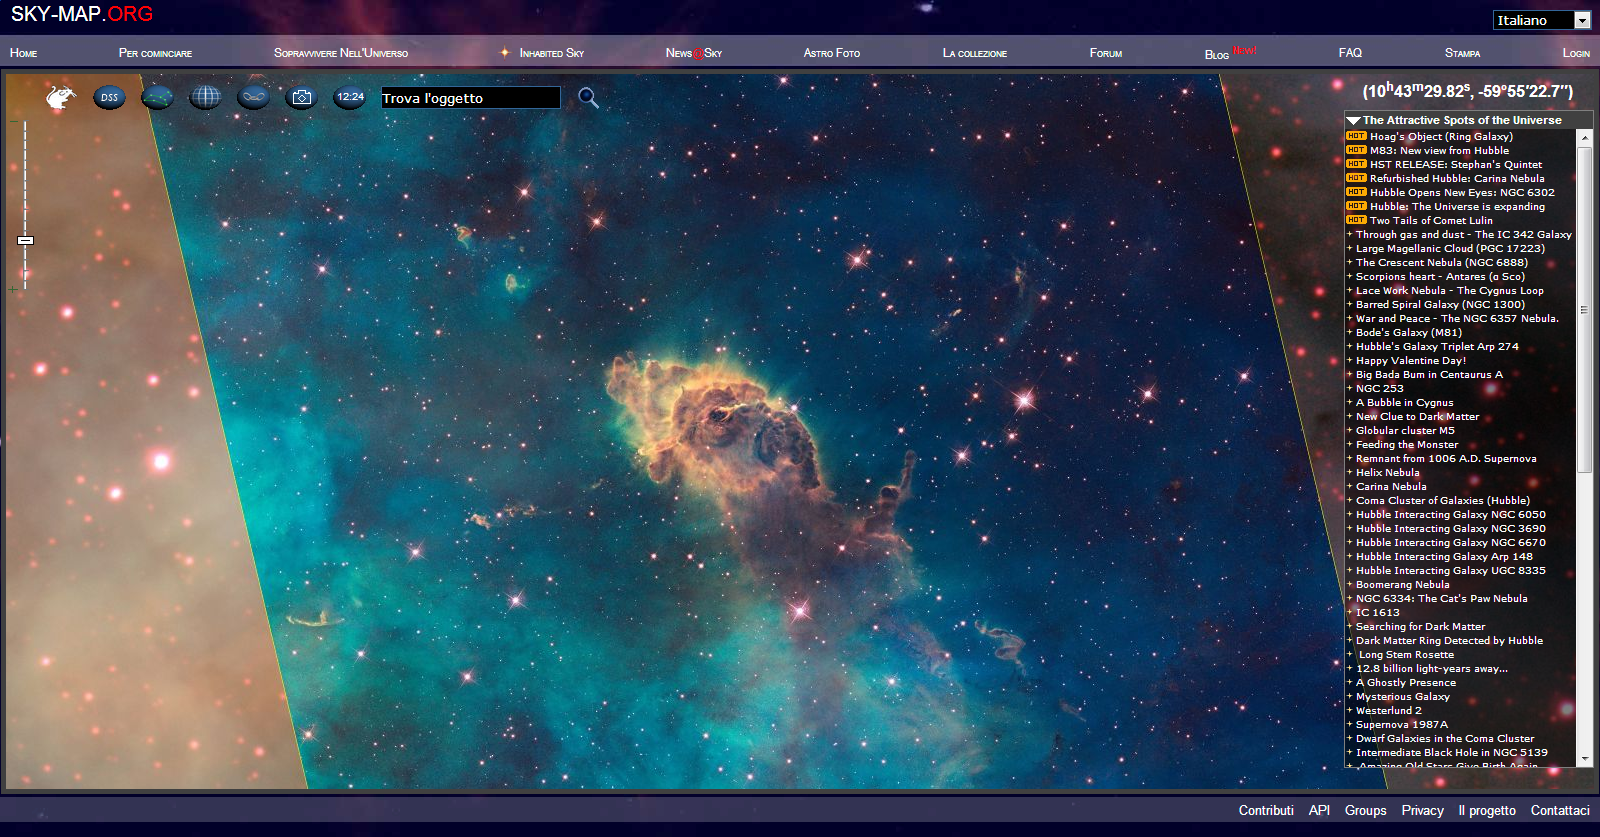Open the Inhabited Sky page

[551, 53]
